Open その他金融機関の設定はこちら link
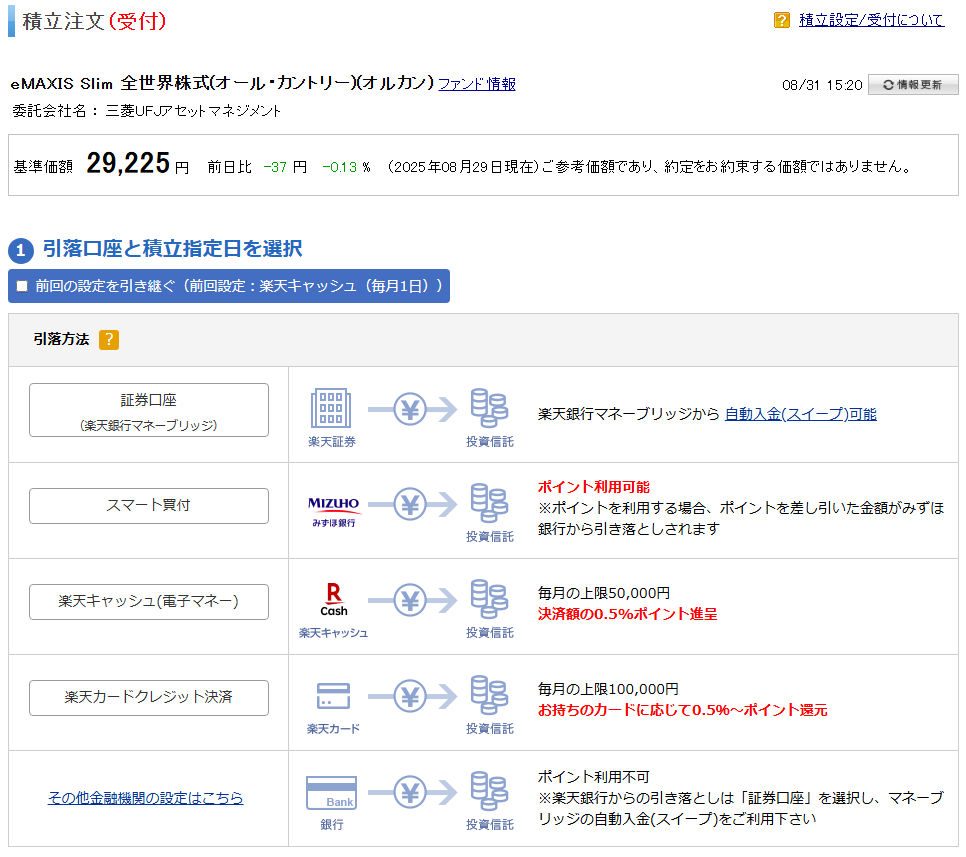The width and height of the screenshot is (966, 857). [x=145, y=798]
